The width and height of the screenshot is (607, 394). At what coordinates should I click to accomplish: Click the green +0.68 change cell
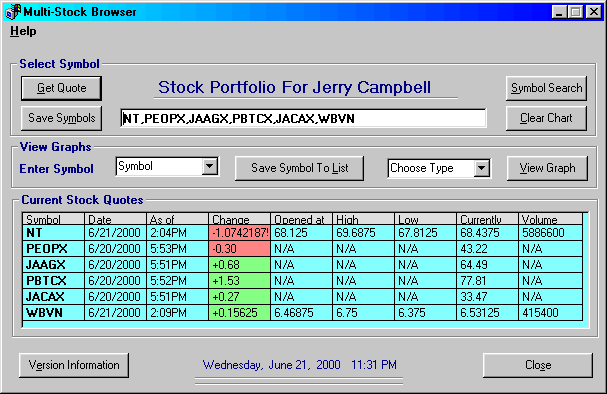pyautogui.click(x=239, y=265)
